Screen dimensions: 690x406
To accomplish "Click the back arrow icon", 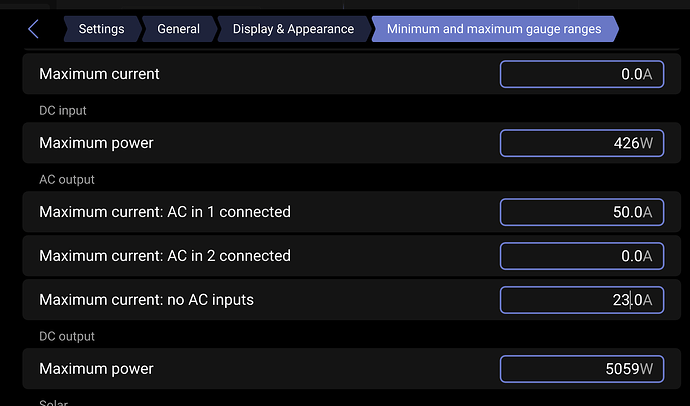I will pyautogui.click(x=33, y=29).
